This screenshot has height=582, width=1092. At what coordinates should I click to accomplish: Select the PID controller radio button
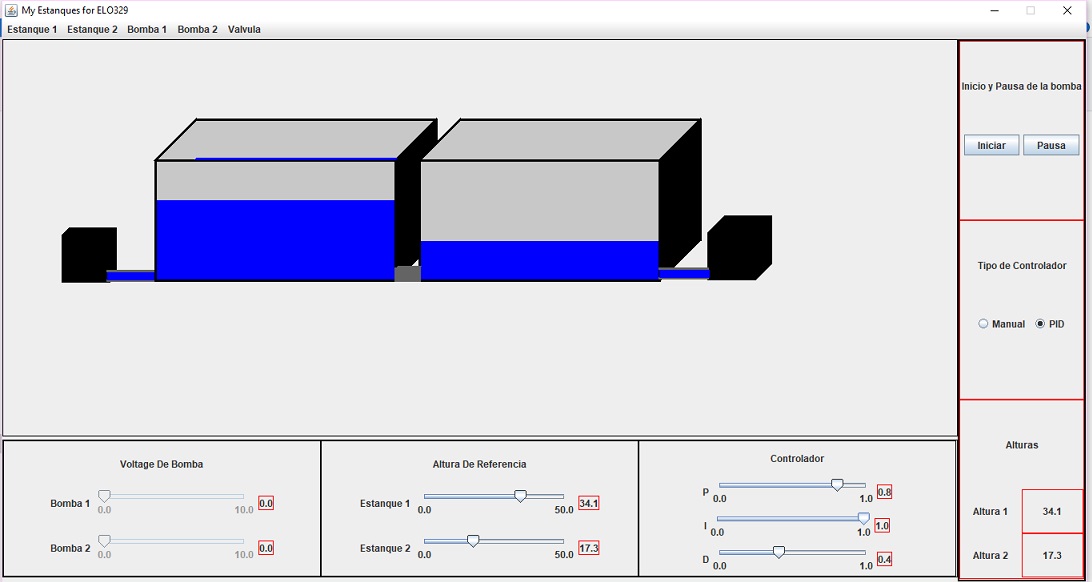click(1050, 324)
